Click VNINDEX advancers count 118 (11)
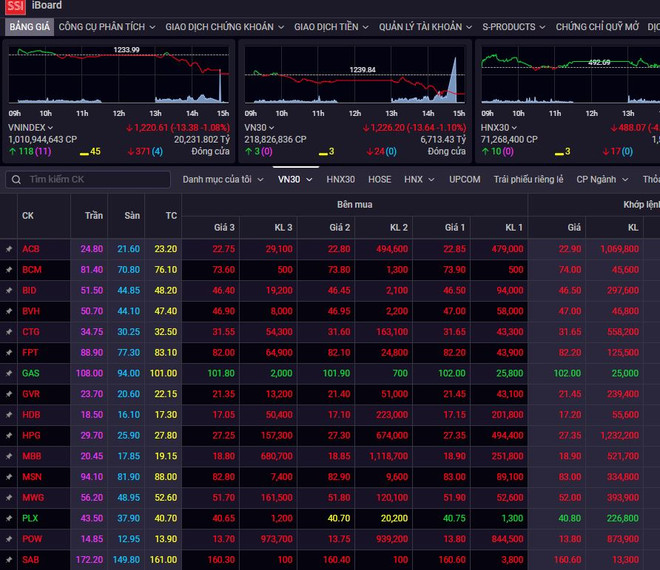This screenshot has width=660, height=570. click(x=30, y=152)
